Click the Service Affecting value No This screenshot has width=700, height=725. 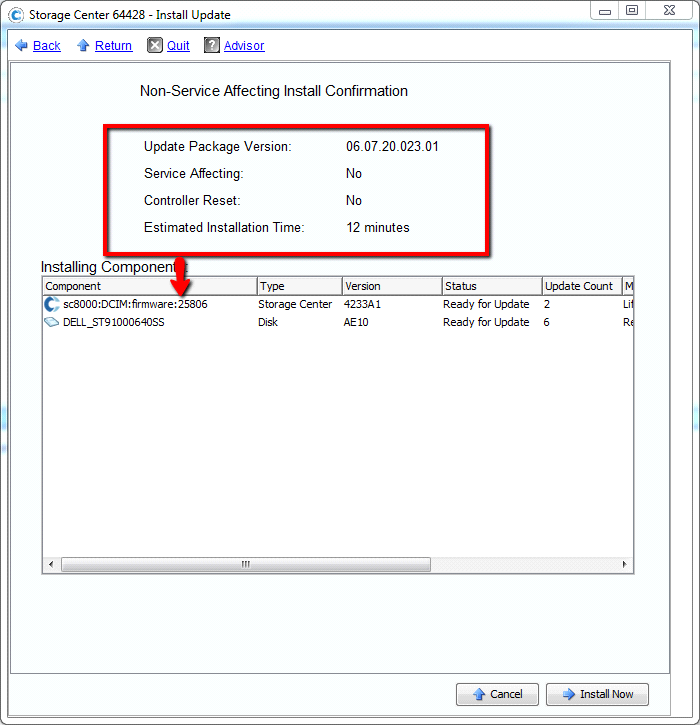[x=354, y=173]
